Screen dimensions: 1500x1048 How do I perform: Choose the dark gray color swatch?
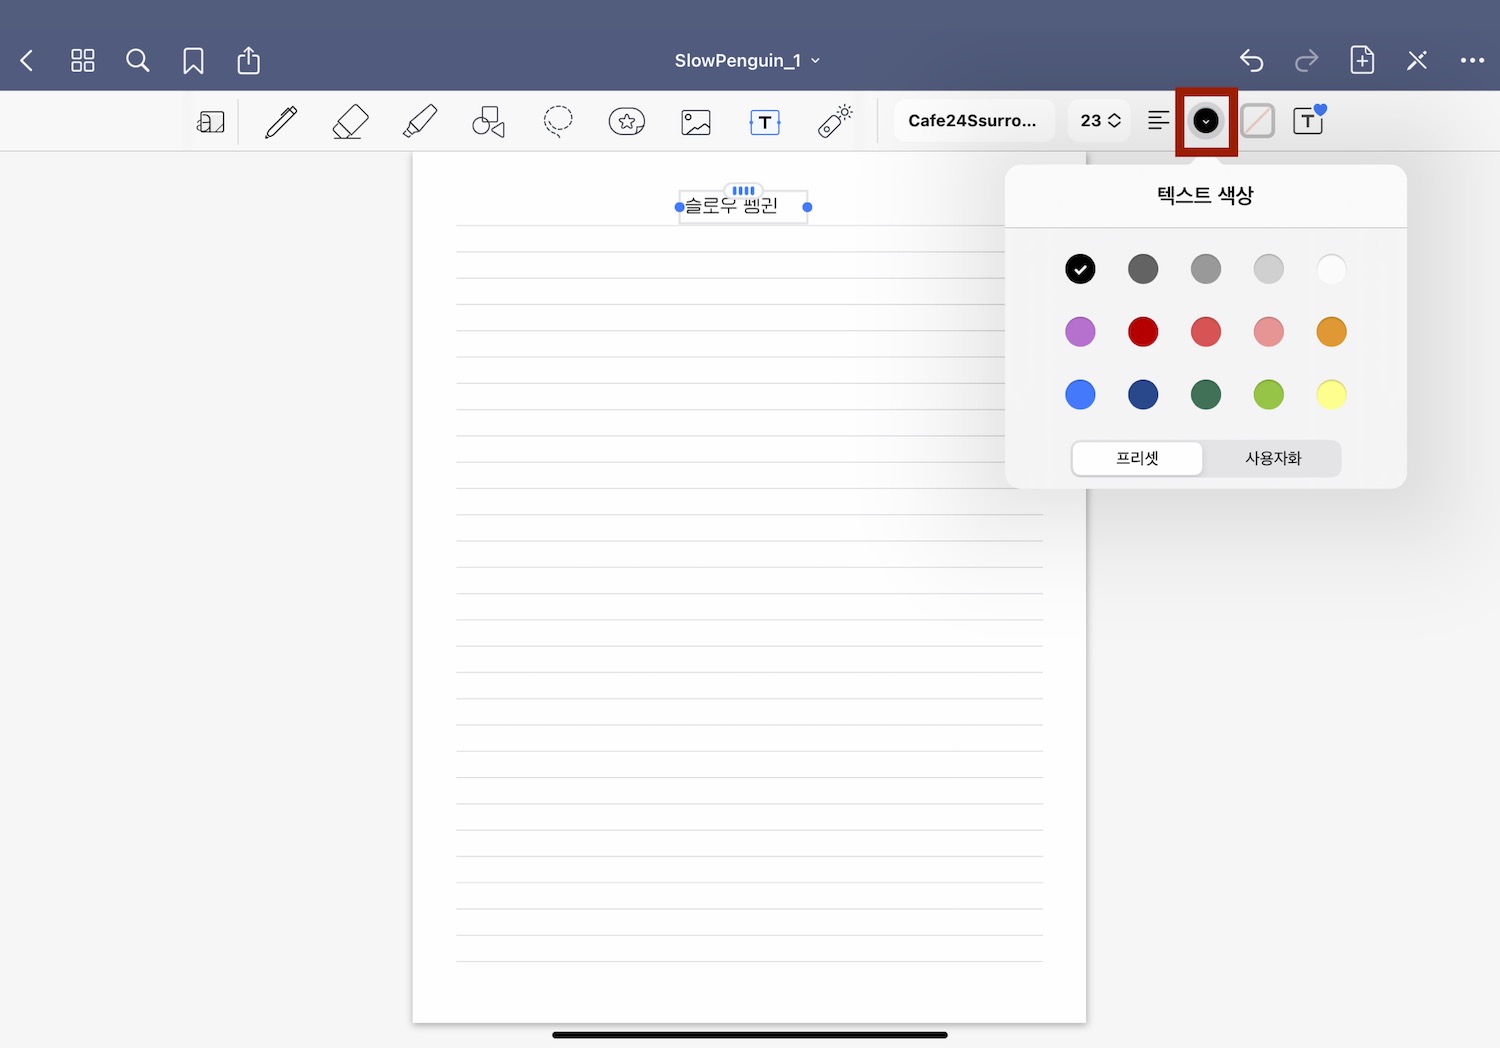1143,269
